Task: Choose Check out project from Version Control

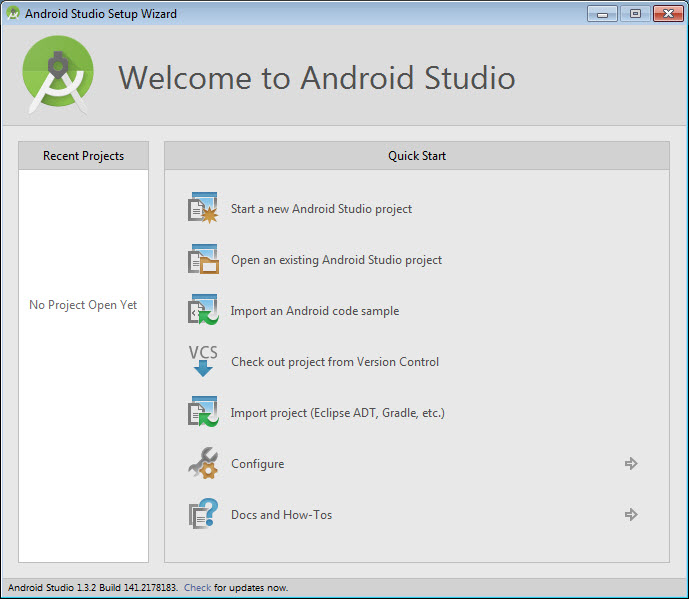Action: click(x=335, y=362)
